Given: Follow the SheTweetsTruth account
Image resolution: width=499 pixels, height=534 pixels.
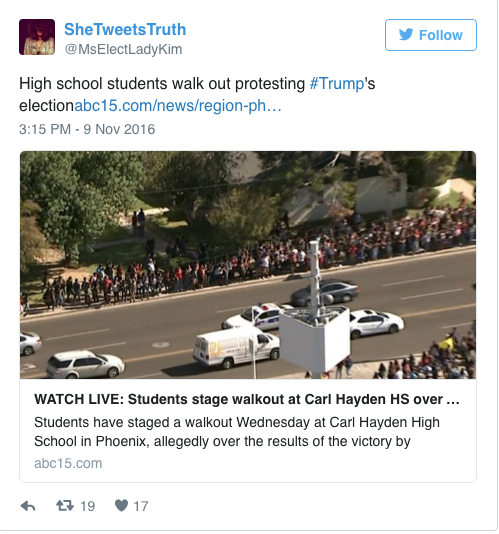Looking at the screenshot, I should pos(431,35).
